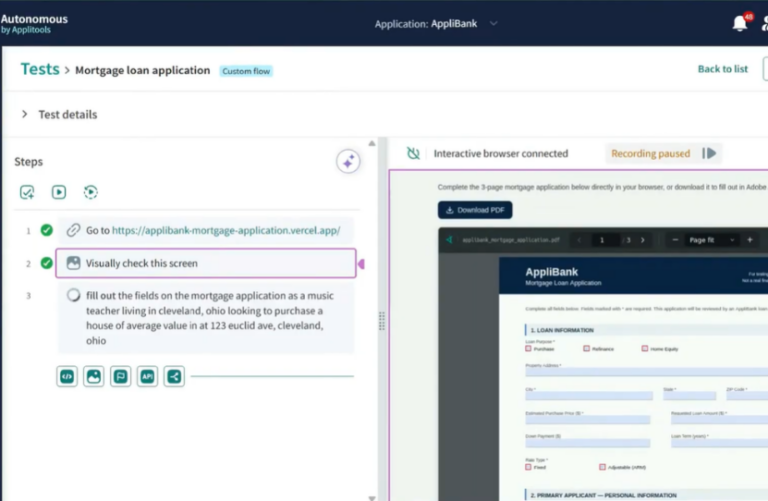Viewport: 768px width, 501px height.
Task: Click the Steps panel scroll up arrow
Action: [x=372, y=143]
